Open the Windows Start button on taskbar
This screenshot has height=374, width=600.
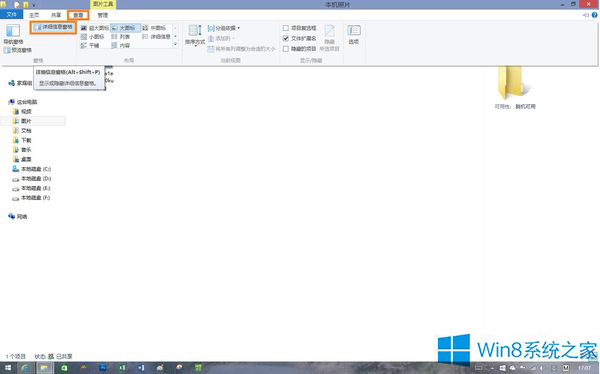point(8,368)
